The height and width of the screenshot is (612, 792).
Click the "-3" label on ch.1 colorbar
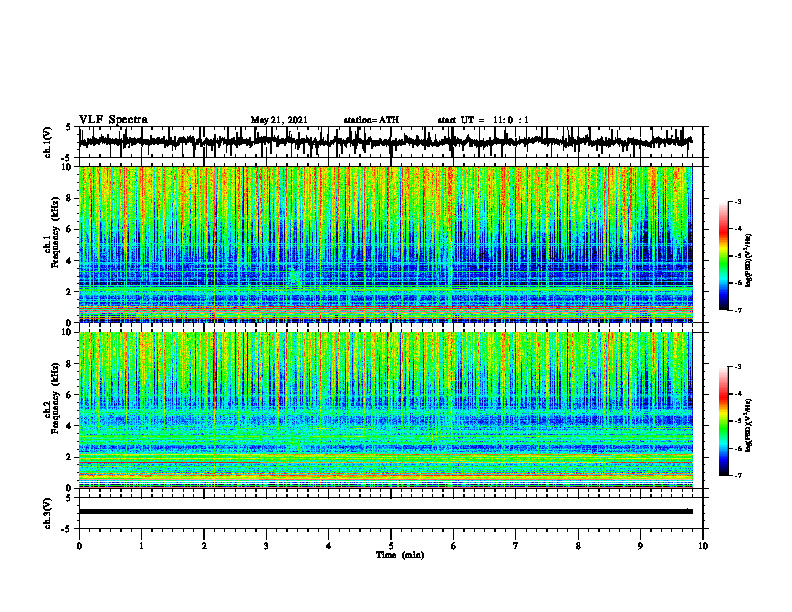[738, 202]
